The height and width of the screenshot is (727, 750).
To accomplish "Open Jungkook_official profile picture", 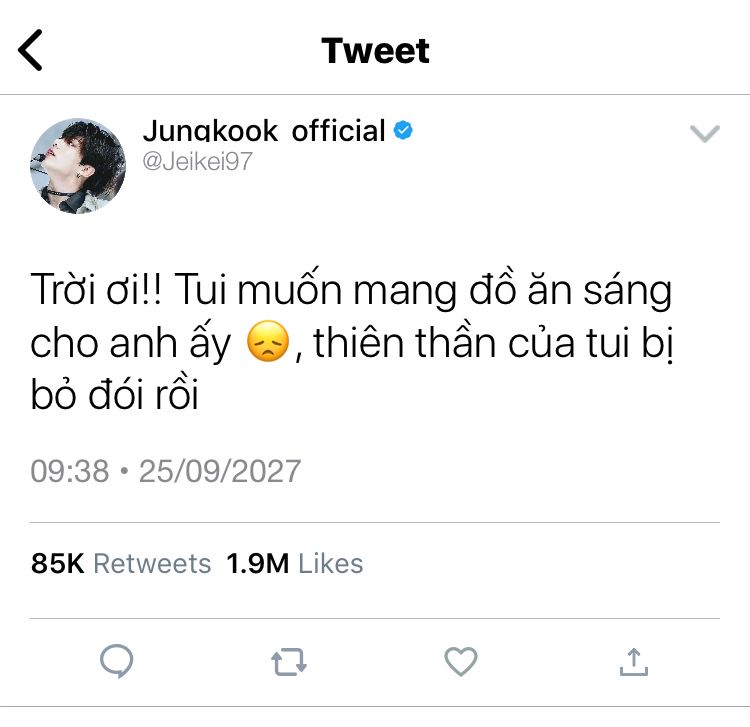I will 78,165.
